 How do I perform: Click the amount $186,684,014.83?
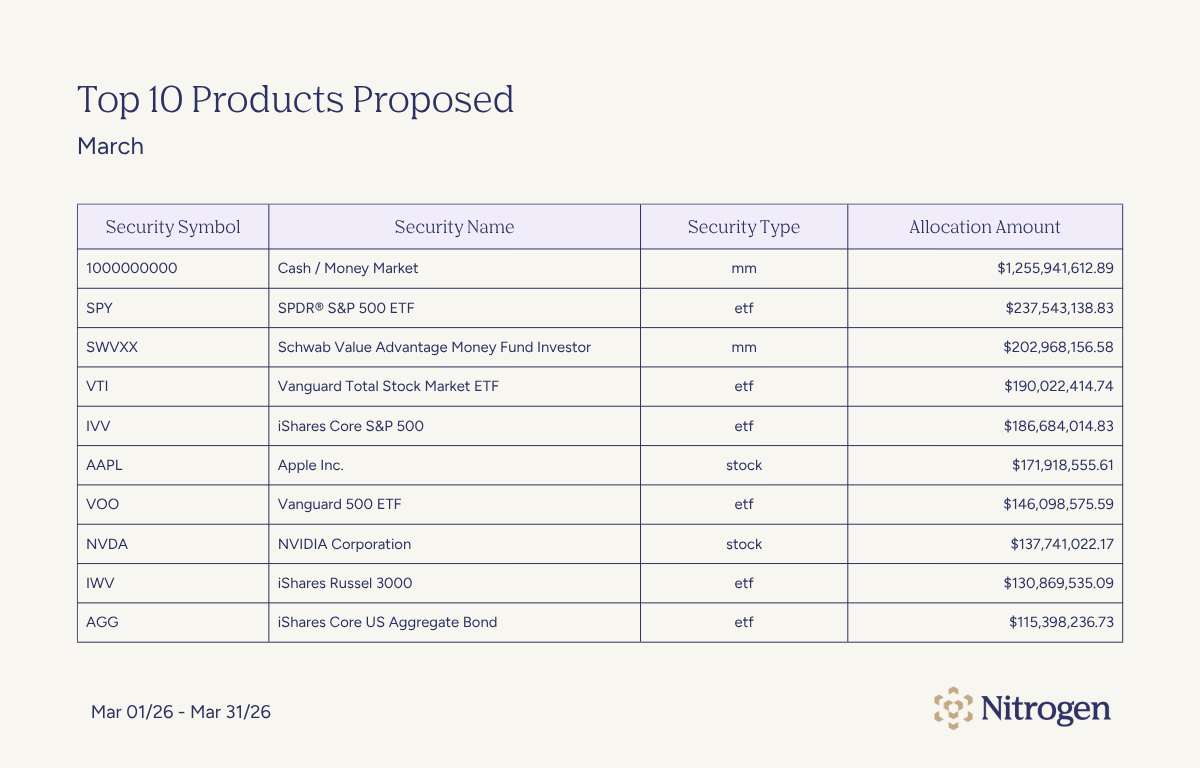1059,426
